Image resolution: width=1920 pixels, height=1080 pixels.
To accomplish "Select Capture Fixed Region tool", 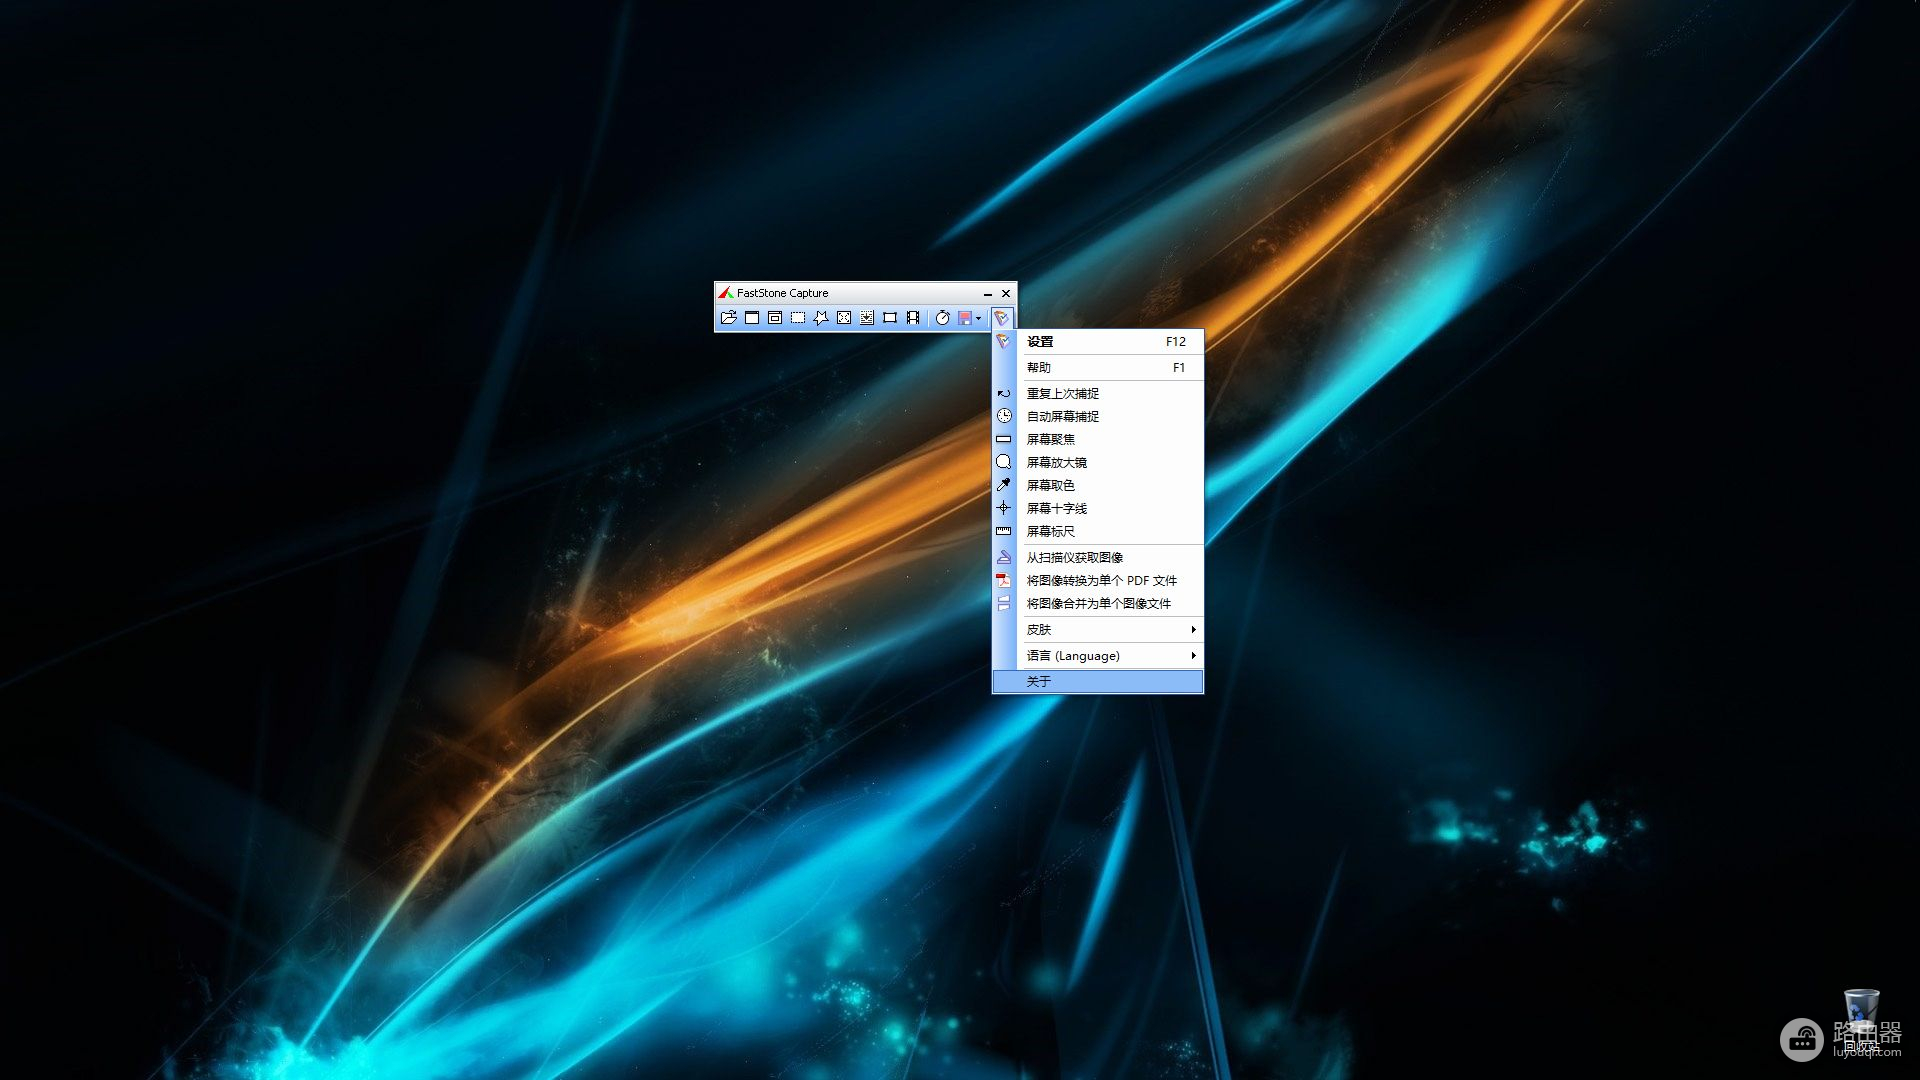I will [890, 318].
